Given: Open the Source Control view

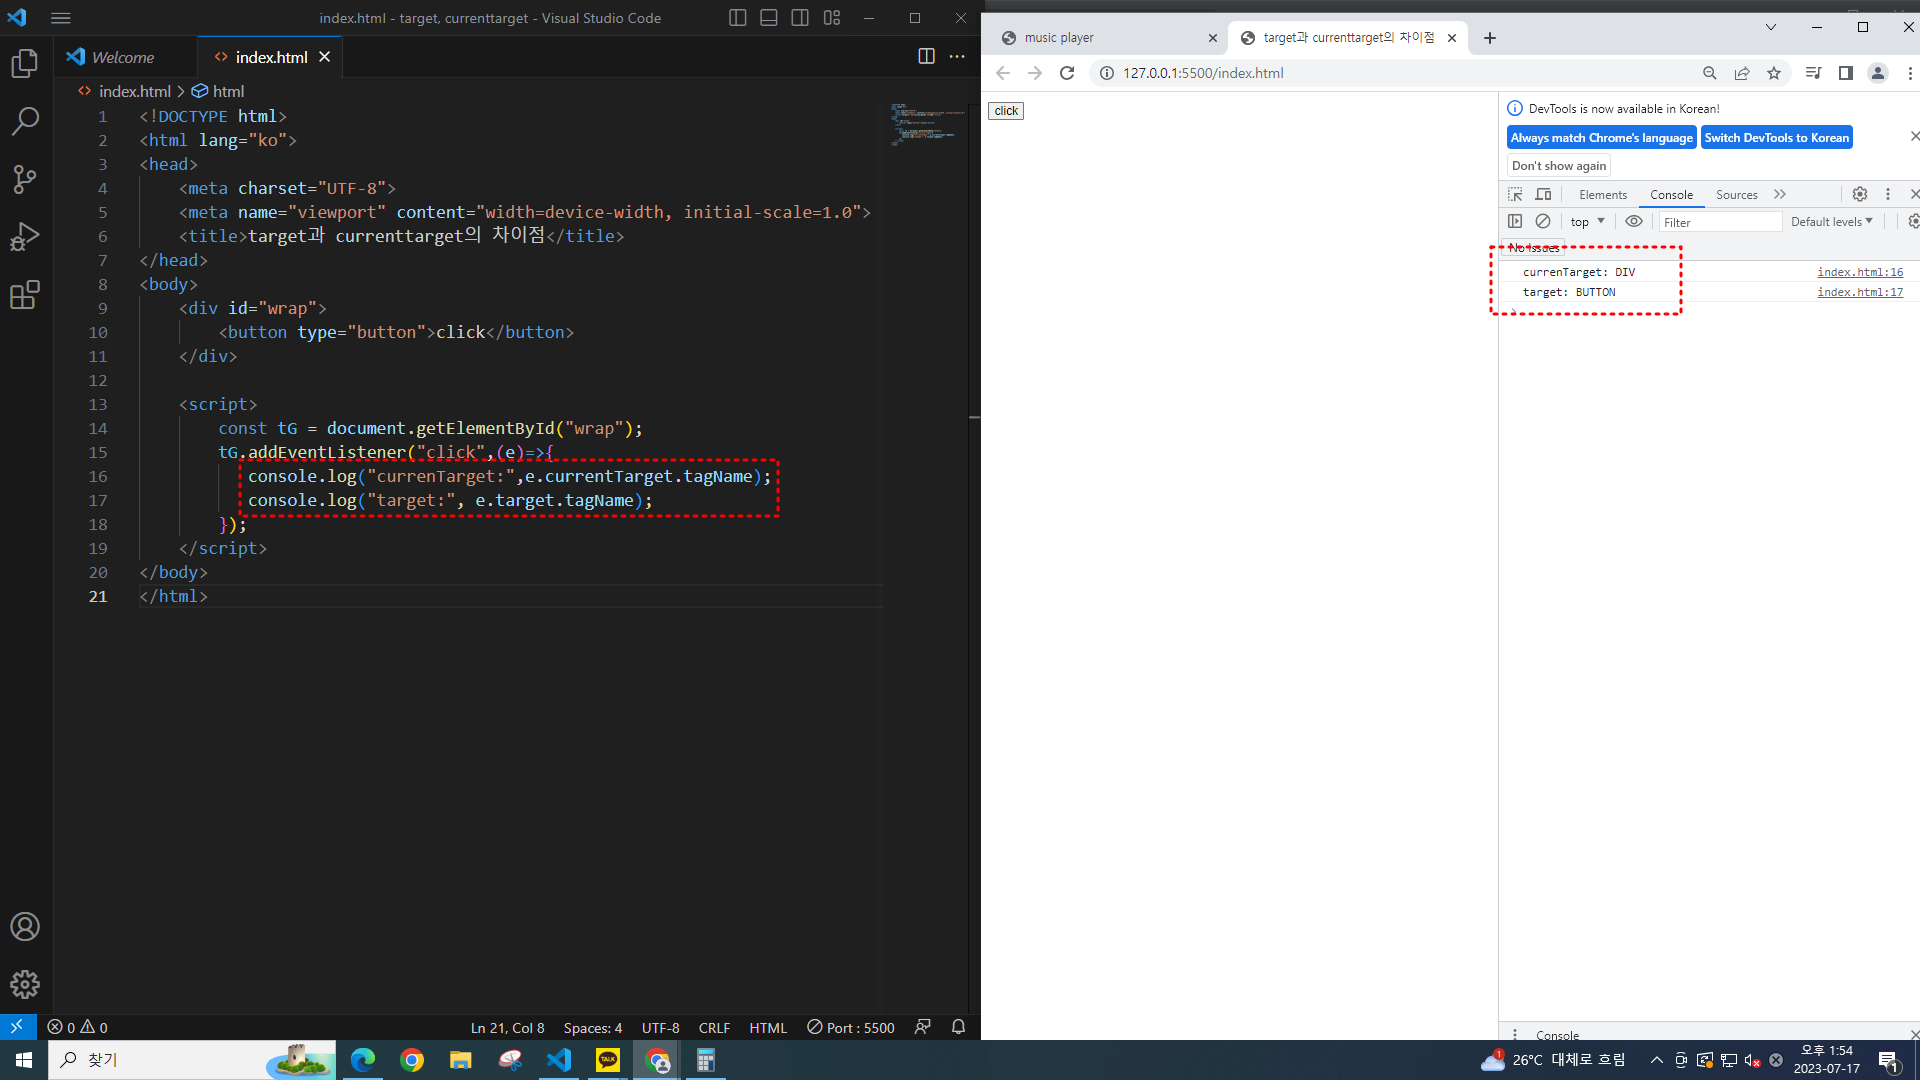Looking at the screenshot, I should click(25, 179).
